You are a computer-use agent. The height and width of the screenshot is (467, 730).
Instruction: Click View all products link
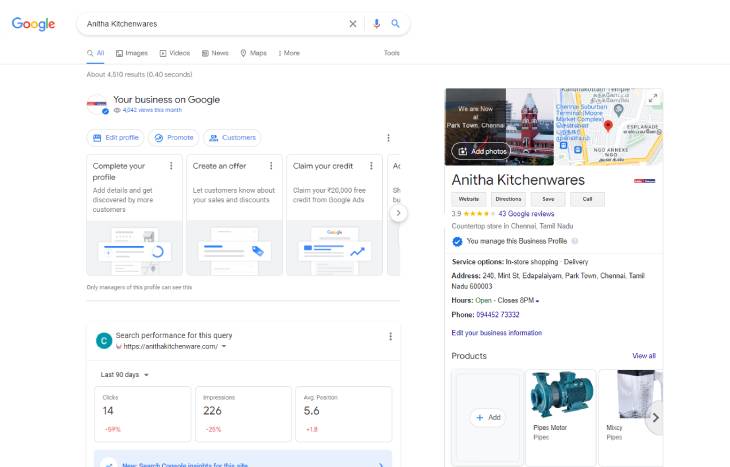click(644, 356)
